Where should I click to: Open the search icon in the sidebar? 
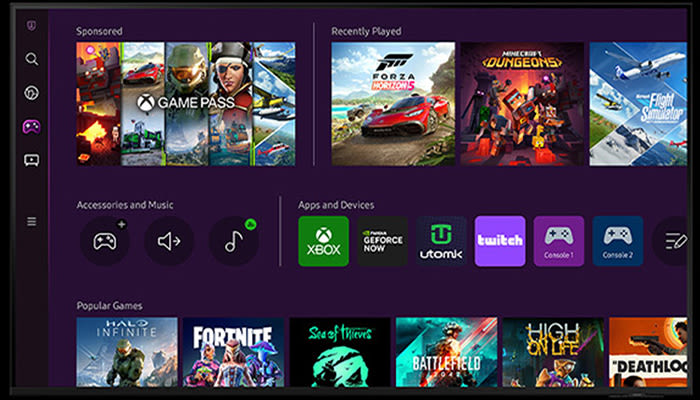tap(32, 59)
